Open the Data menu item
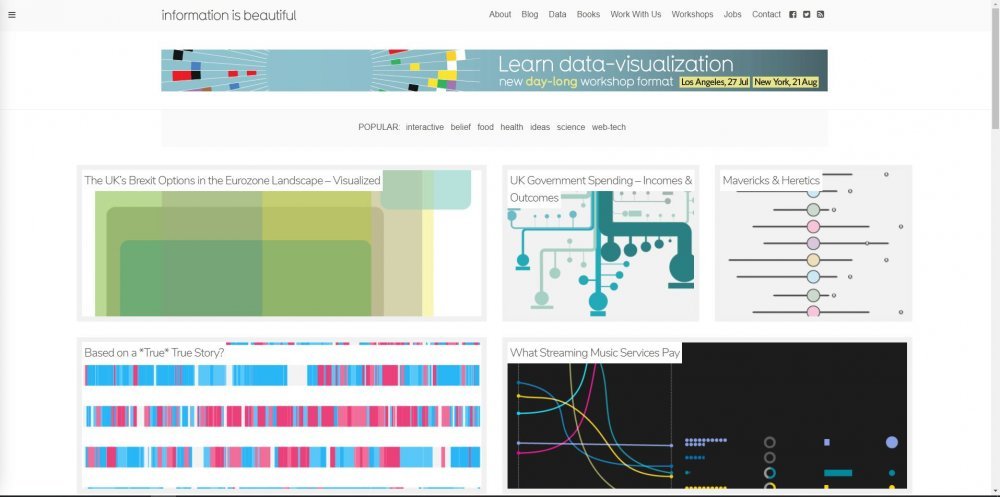The width and height of the screenshot is (1000, 497). click(557, 14)
